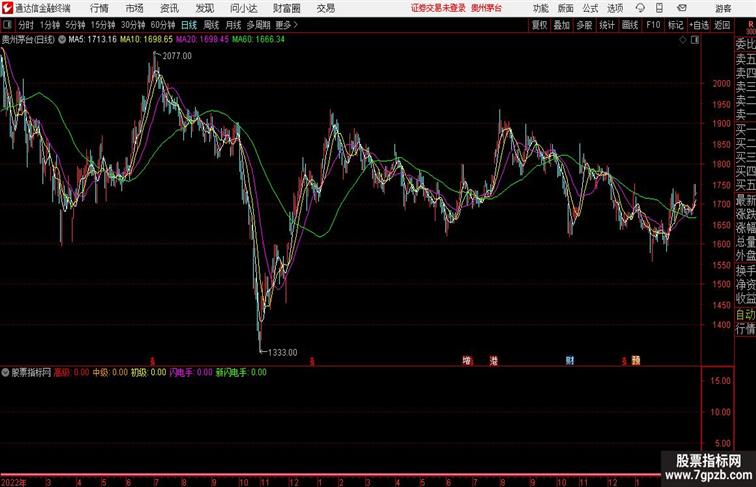
Task: Click the 返回 back button
Action: click(x=722, y=25)
